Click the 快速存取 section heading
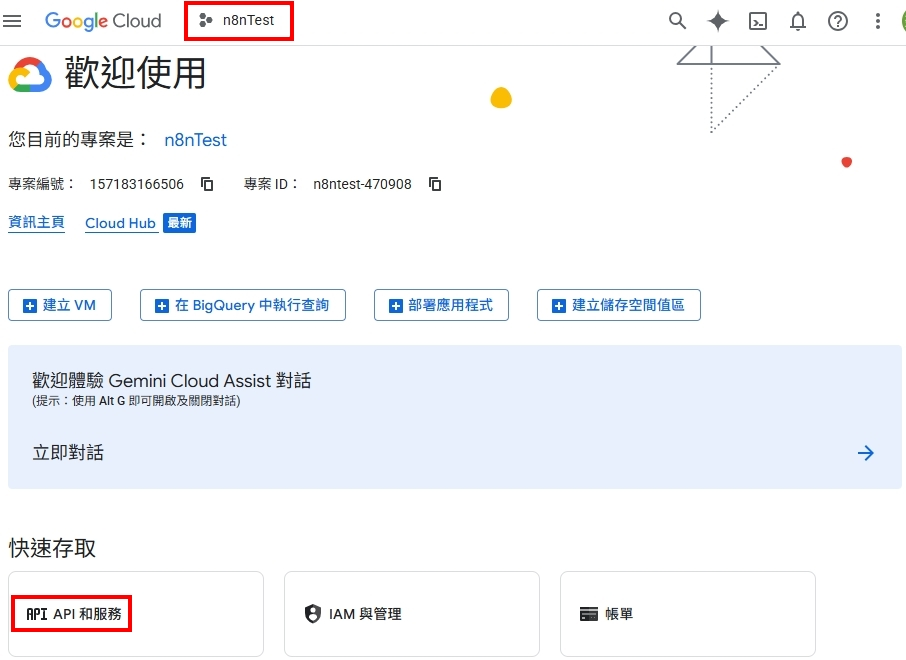906x660 pixels. (53, 547)
